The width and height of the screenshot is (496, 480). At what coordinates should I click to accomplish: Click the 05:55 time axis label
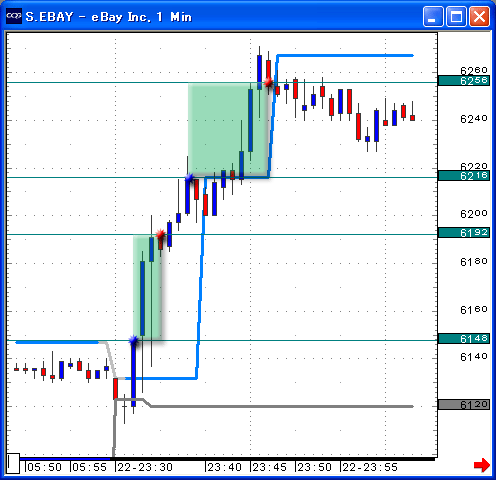89,467
